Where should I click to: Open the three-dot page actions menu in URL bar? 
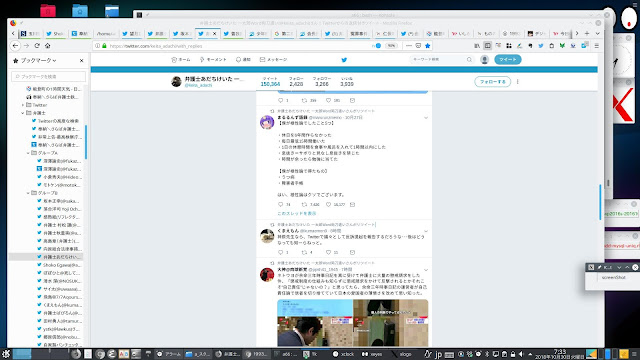[x=409, y=46]
